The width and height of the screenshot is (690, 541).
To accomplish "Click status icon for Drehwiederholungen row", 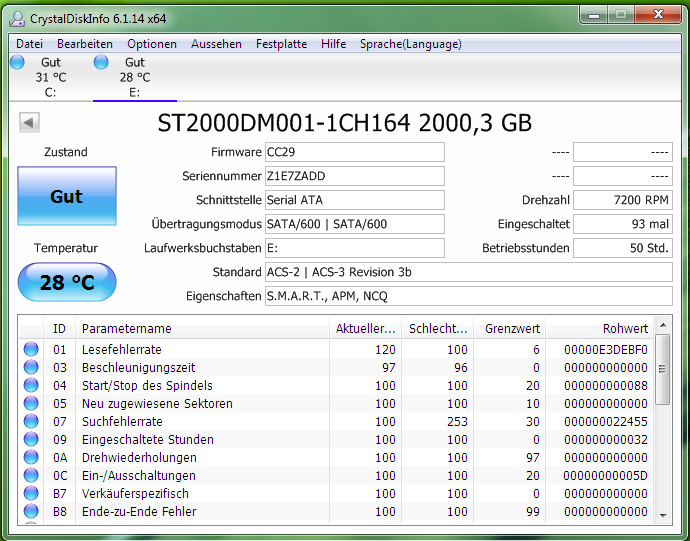I will 31,457.
